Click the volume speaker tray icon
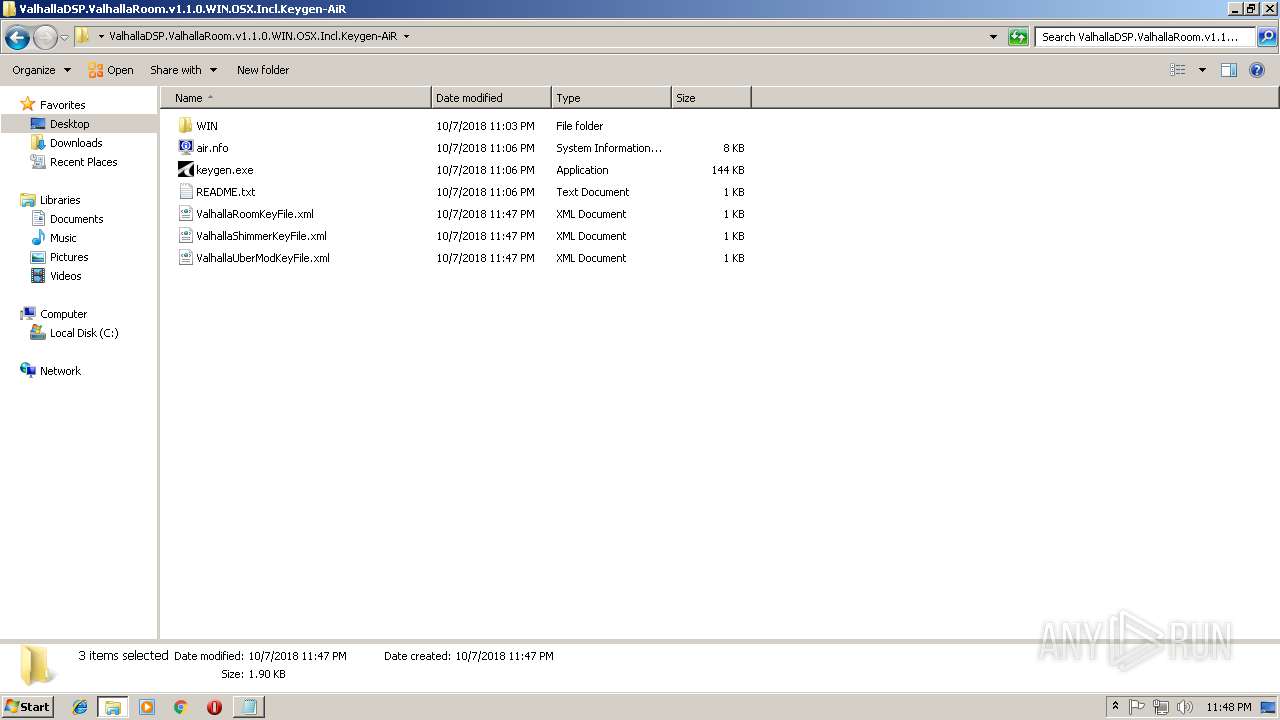1280x720 pixels. [x=1184, y=707]
